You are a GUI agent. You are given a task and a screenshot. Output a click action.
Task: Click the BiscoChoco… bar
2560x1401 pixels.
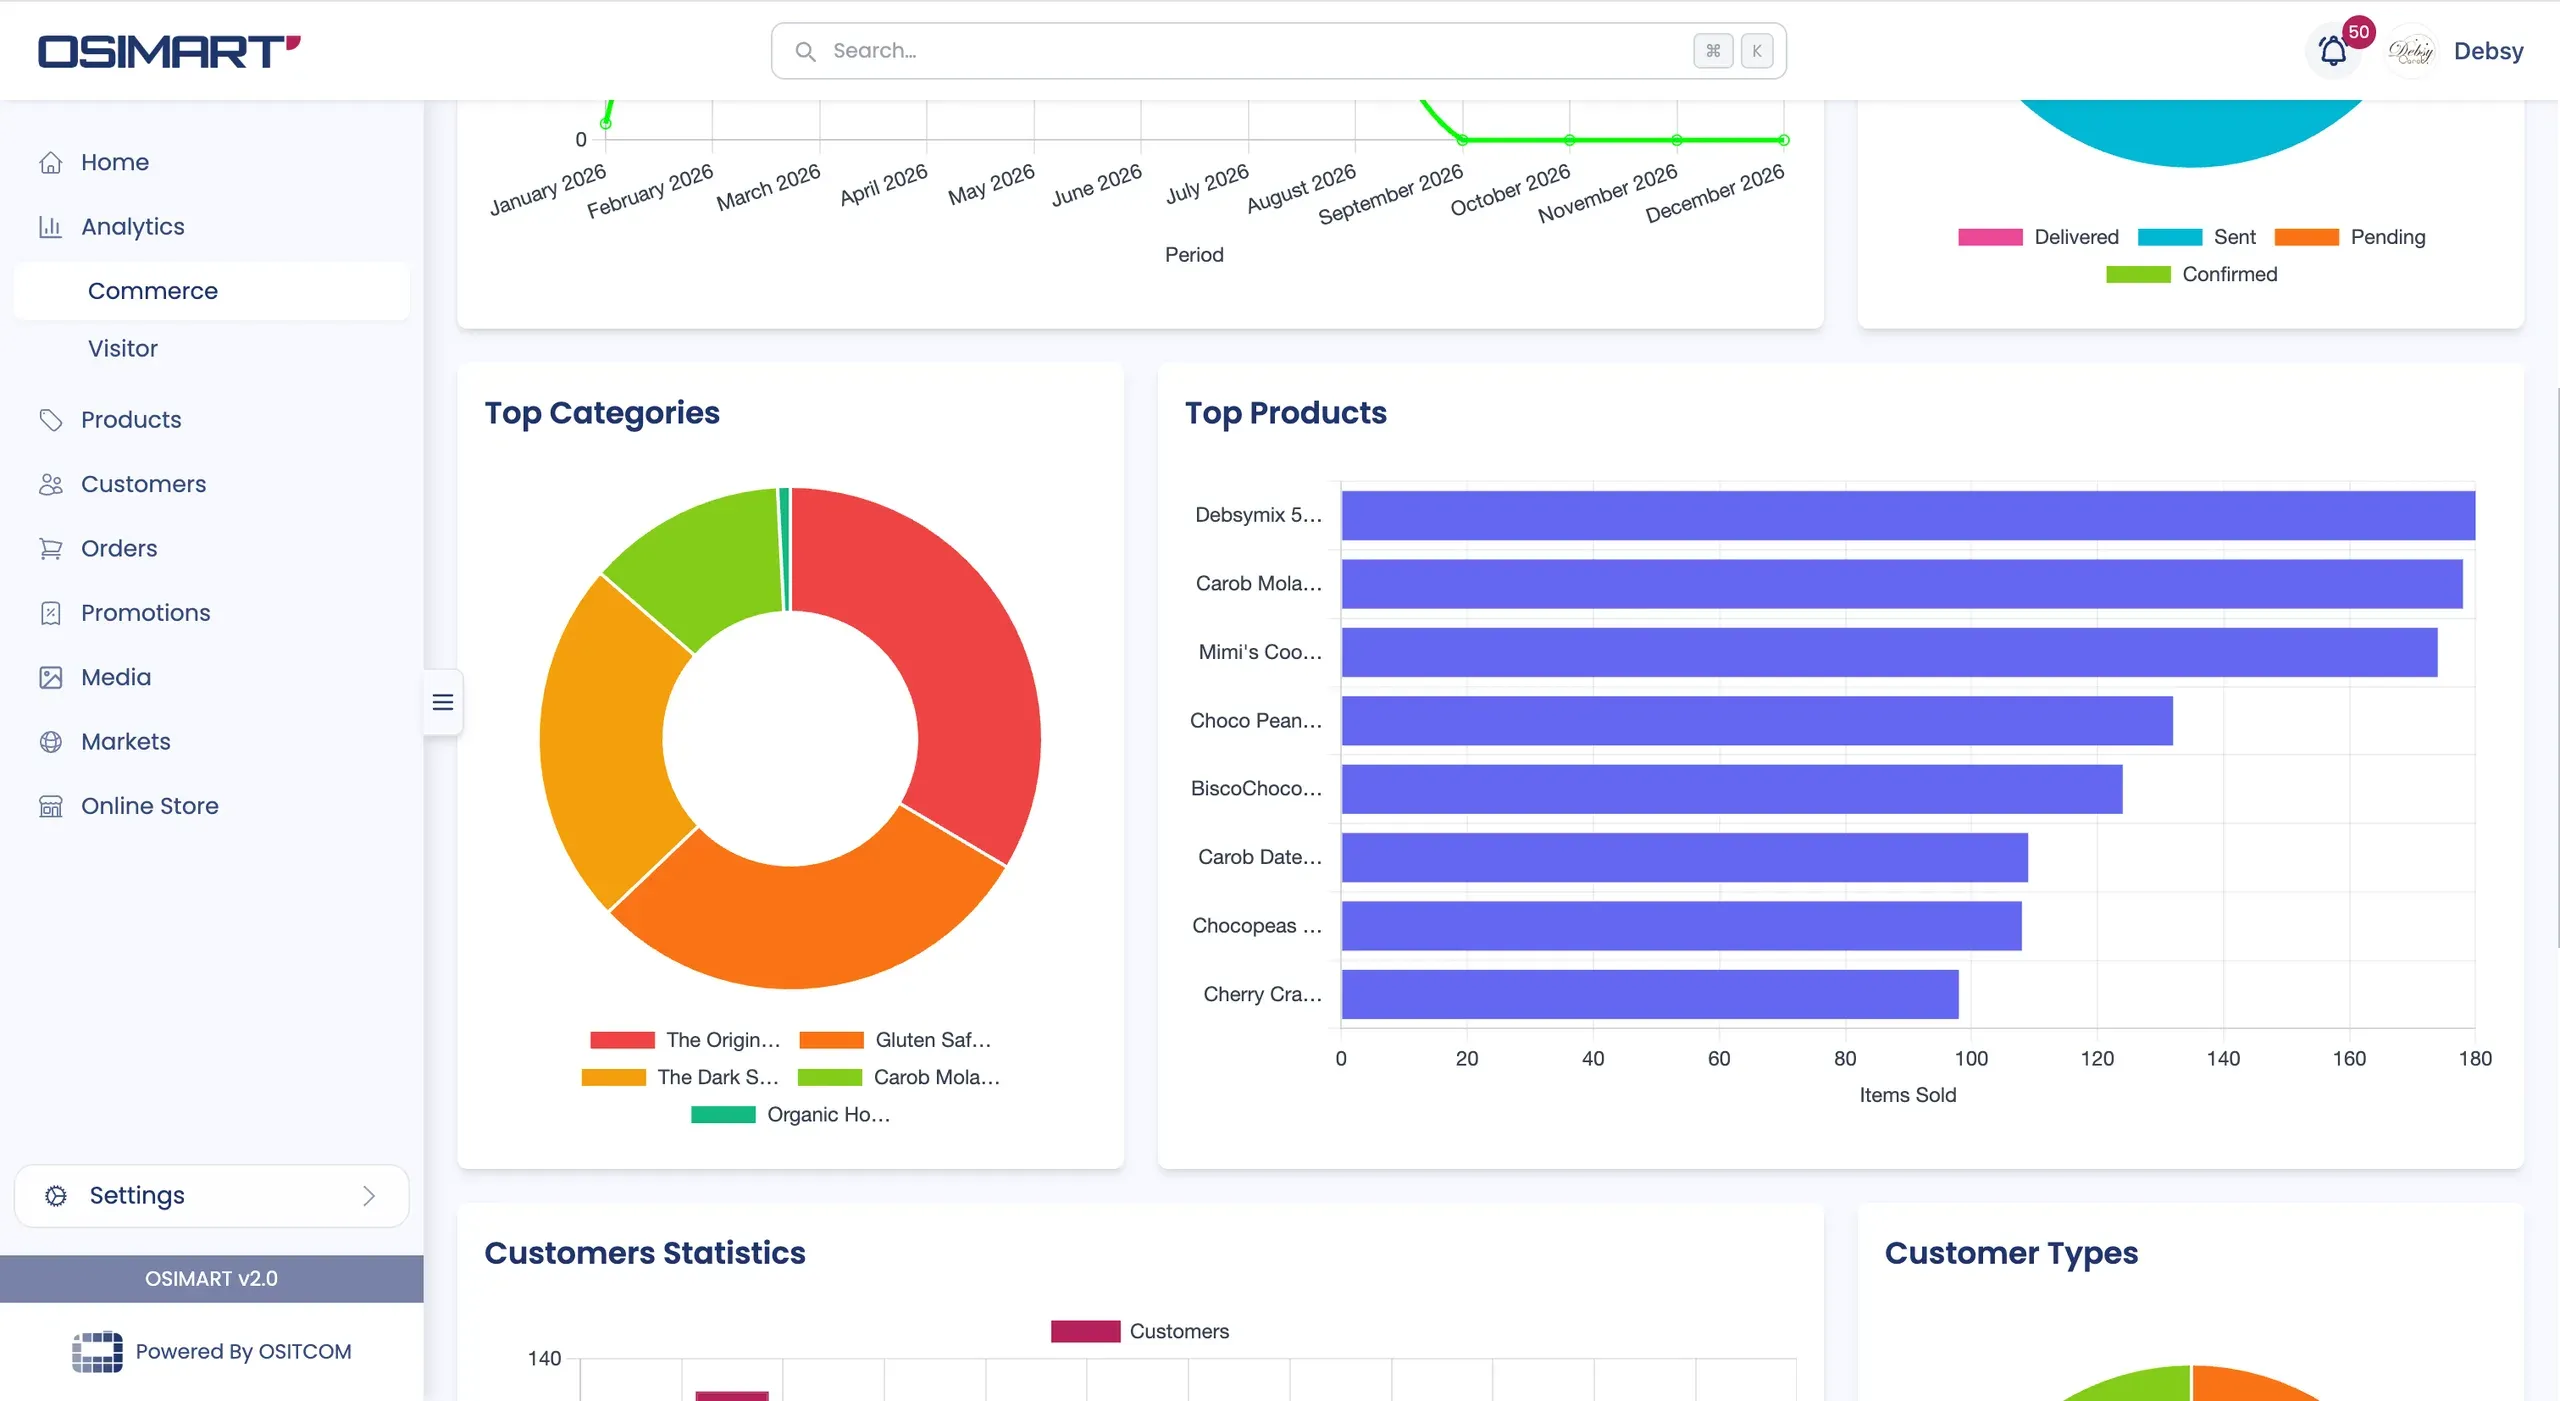[x=1732, y=789]
